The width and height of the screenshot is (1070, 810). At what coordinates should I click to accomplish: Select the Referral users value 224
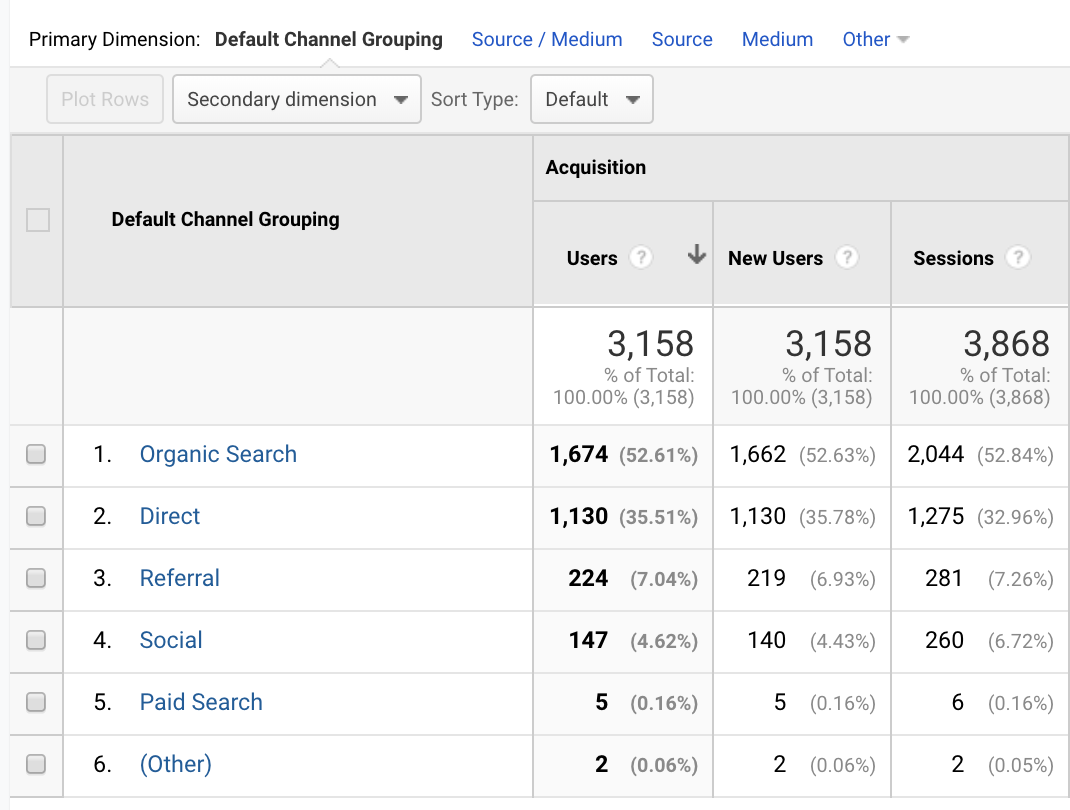pyautogui.click(x=588, y=579)
